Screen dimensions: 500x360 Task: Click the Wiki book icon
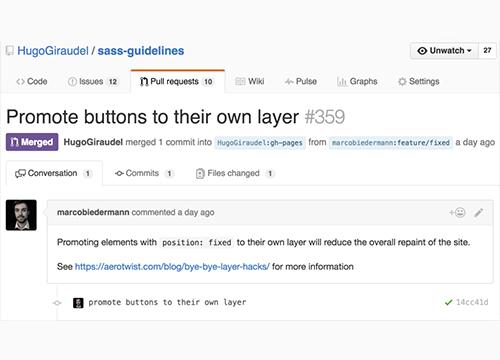click(x=240, y=82)
